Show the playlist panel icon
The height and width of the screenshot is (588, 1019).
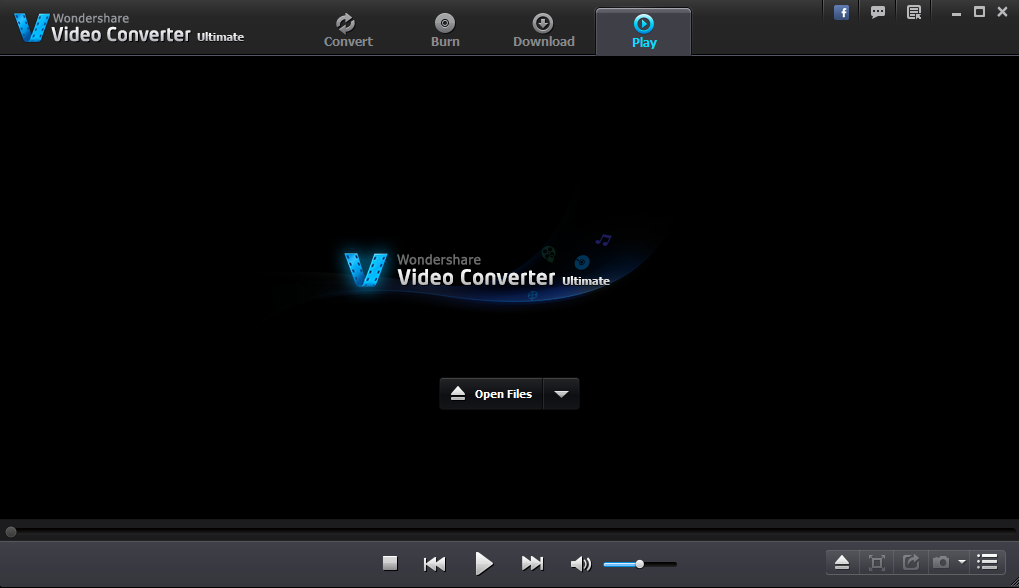coord(987,563)
